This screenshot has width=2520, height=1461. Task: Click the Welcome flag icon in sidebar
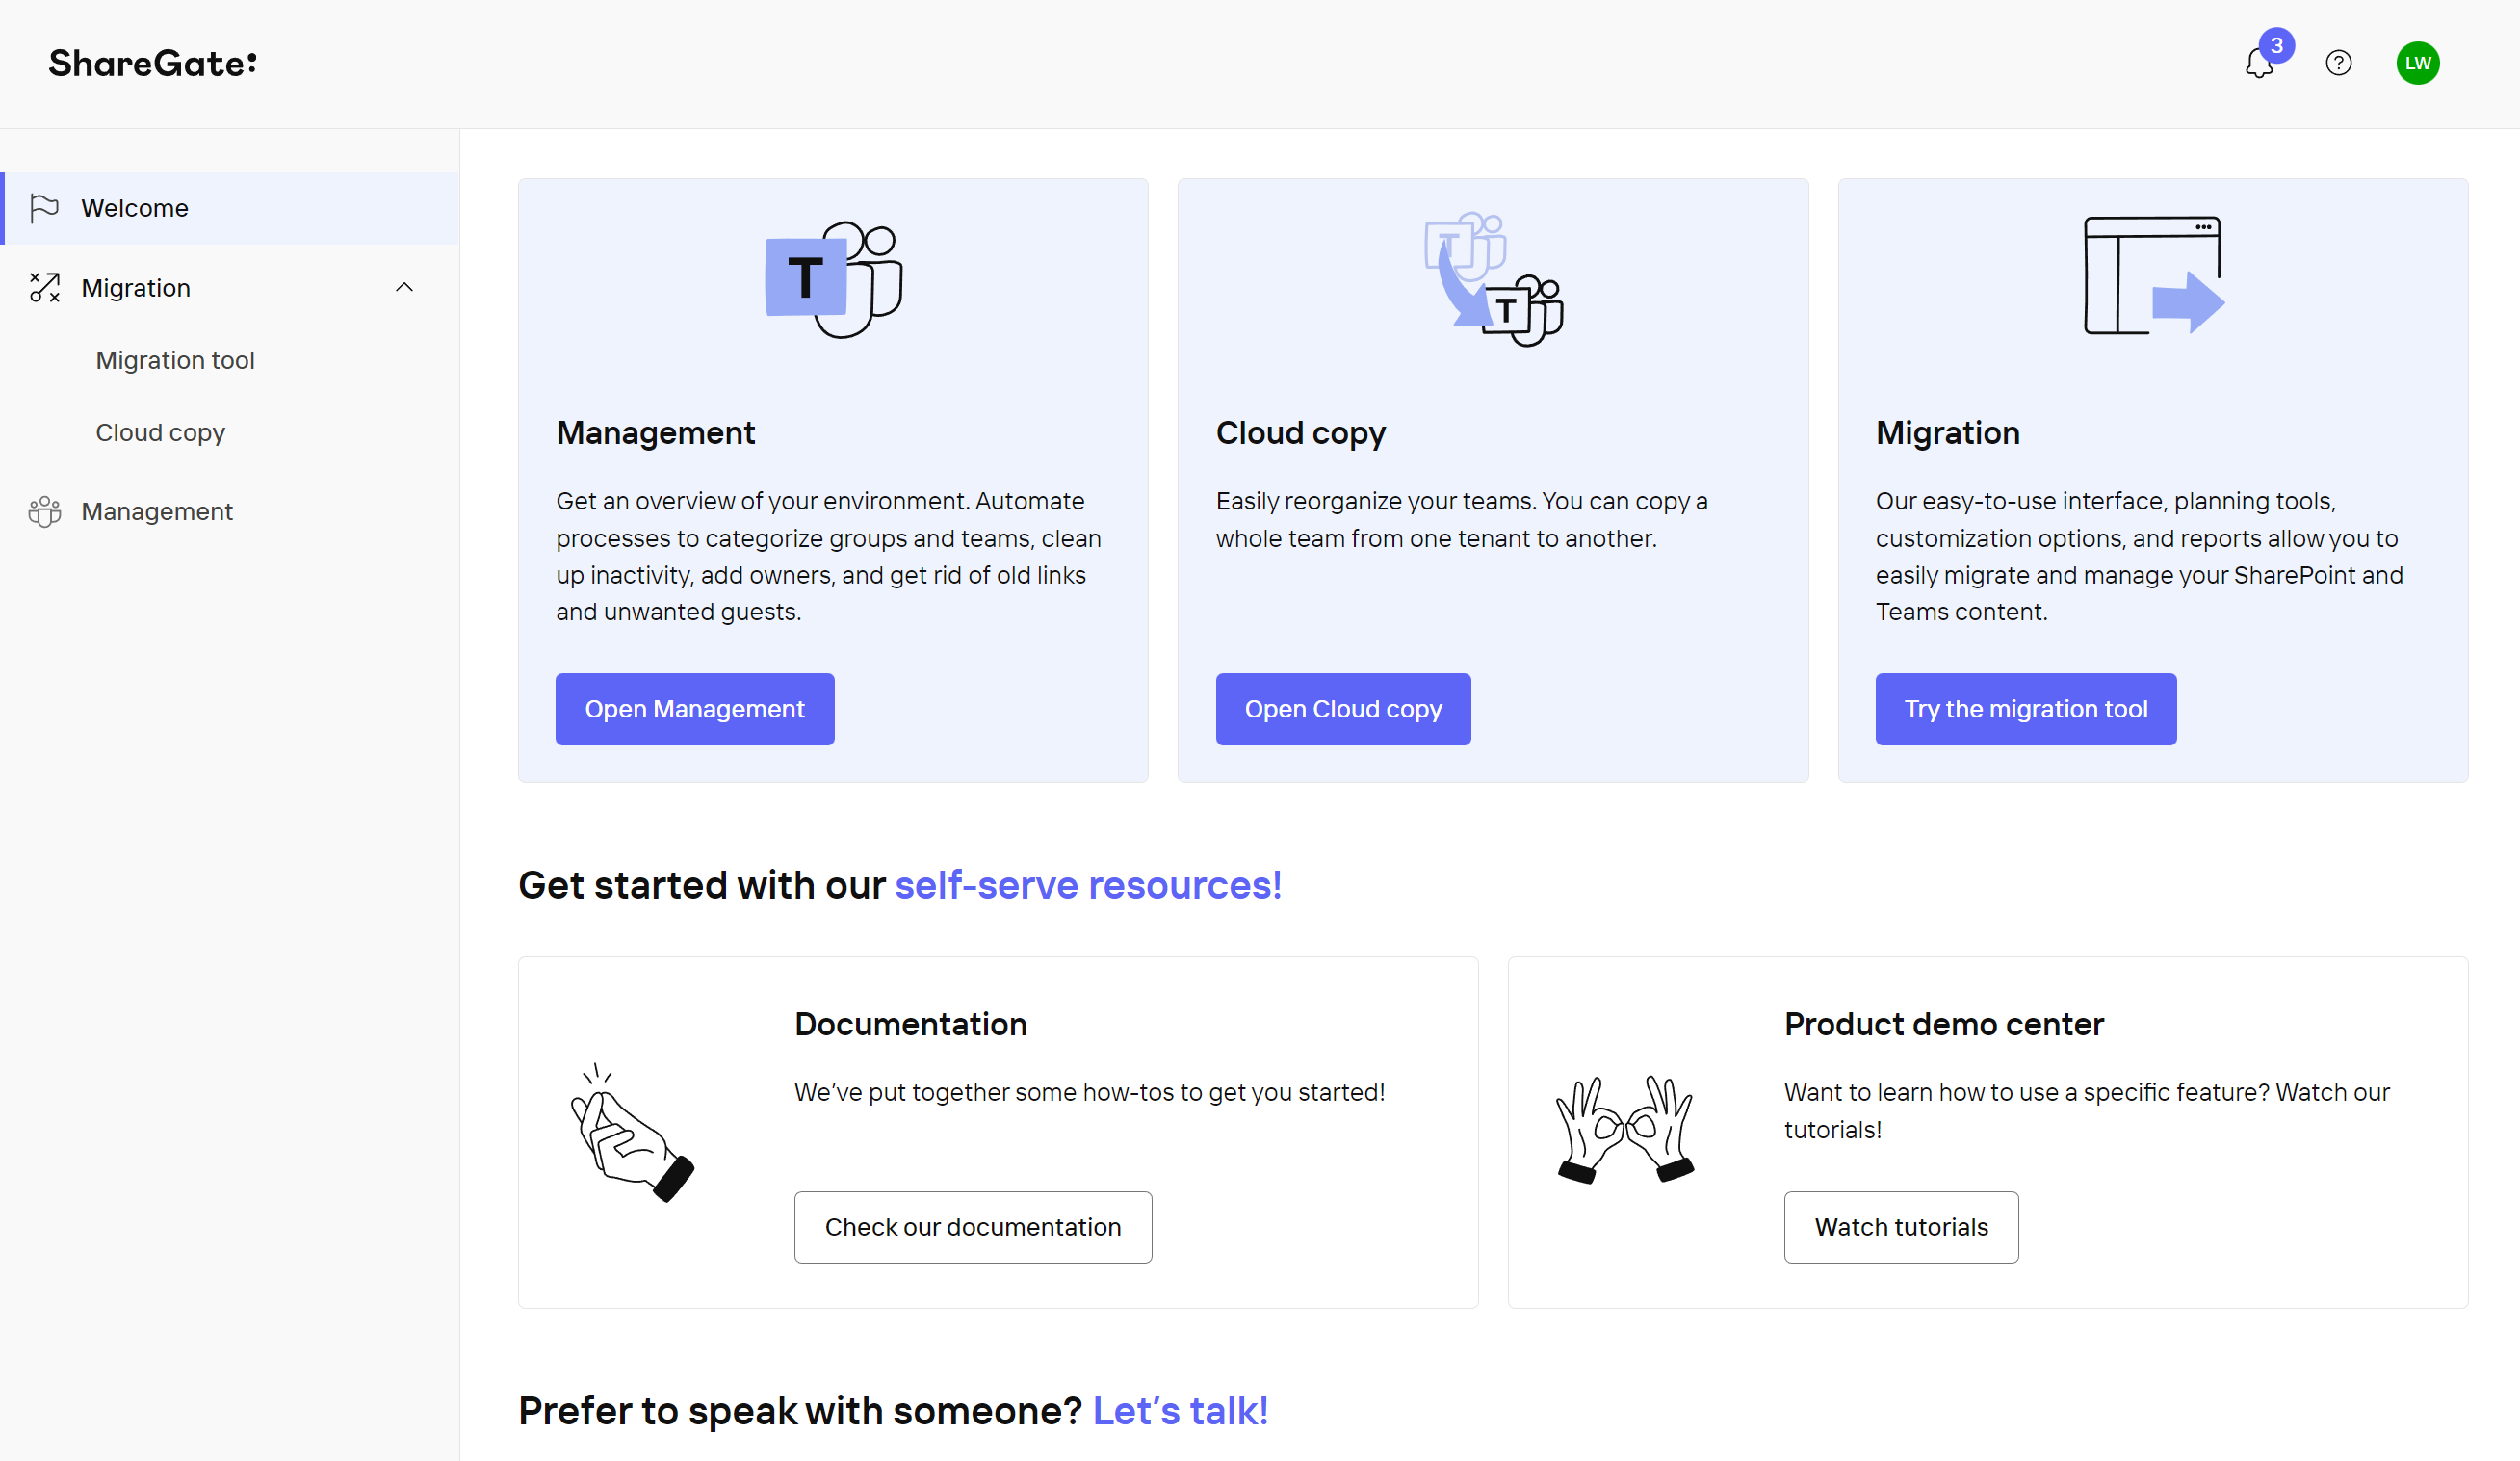pyautogui.click(x=44, y=208)
